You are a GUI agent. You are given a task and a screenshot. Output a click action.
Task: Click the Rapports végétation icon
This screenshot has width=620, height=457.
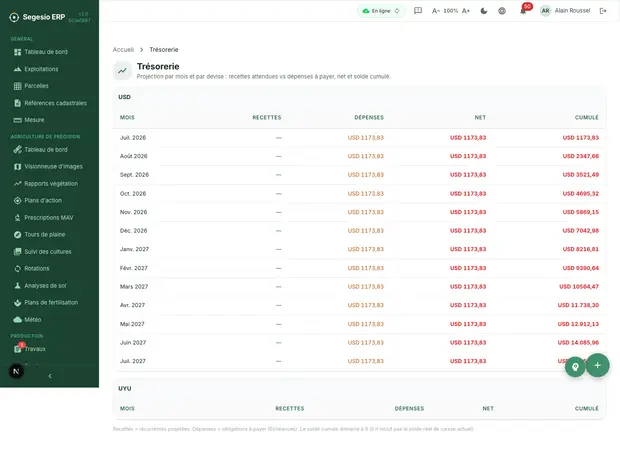pyautogui.click(x=17, y=183)
